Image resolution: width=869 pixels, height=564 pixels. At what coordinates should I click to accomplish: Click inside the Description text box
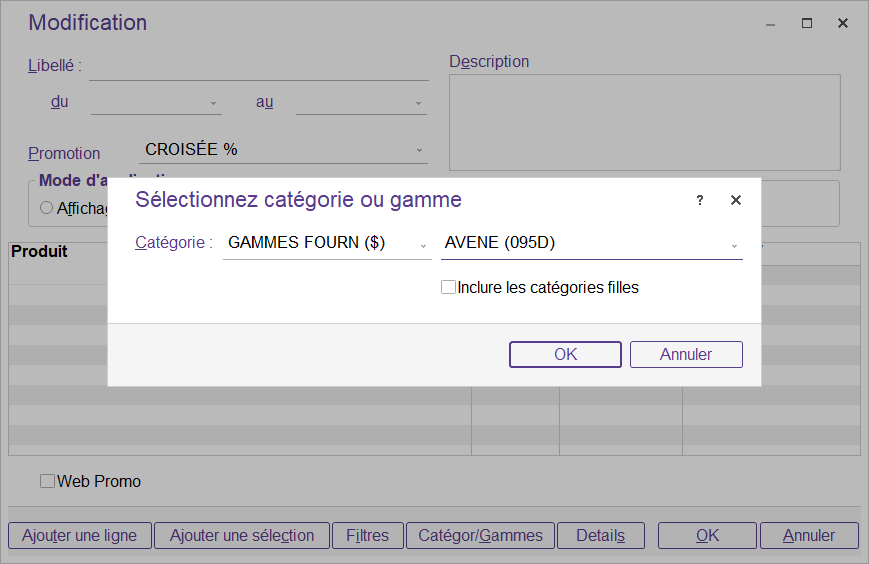click(x=644, y=122)
